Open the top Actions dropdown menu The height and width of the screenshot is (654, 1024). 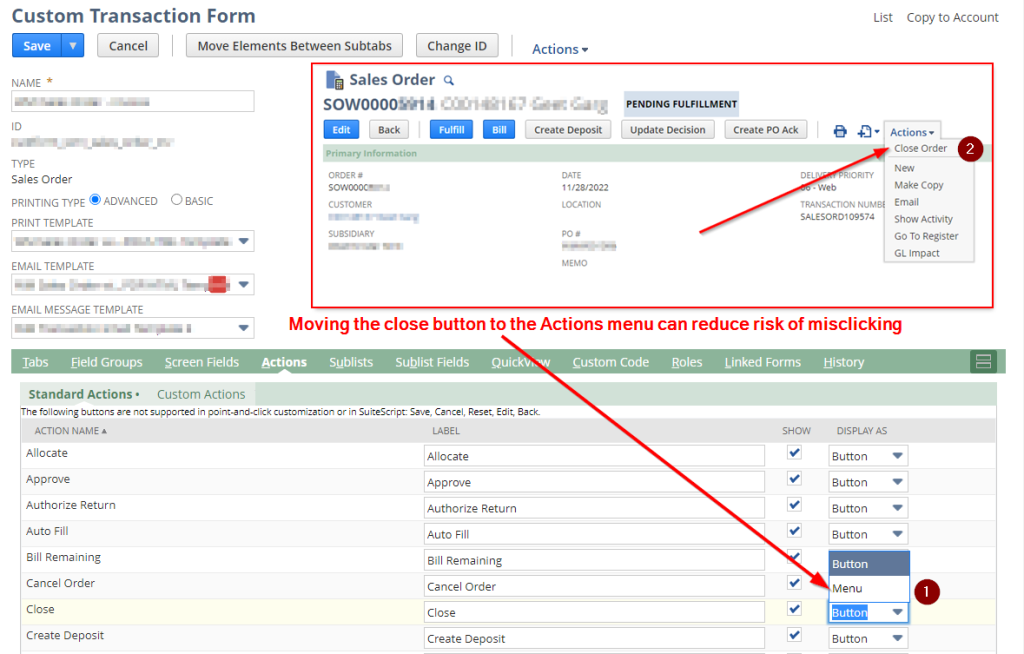[x=560, y=49]
